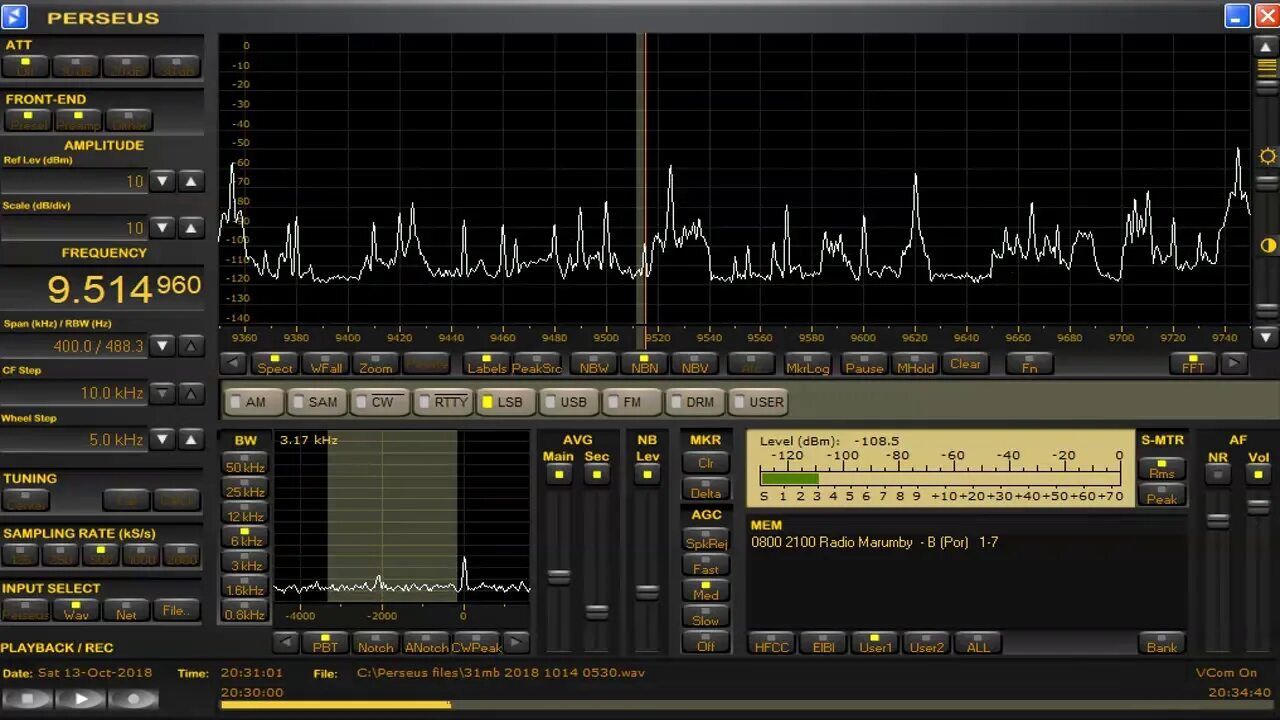Select the HFCC memory tab
The image size is (1280, 720).
pos(772,643)
